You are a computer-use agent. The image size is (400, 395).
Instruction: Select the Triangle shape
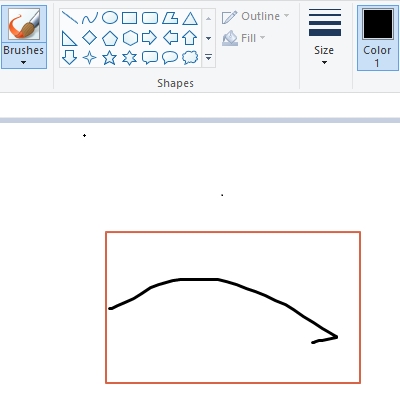[x=190, y=18]
